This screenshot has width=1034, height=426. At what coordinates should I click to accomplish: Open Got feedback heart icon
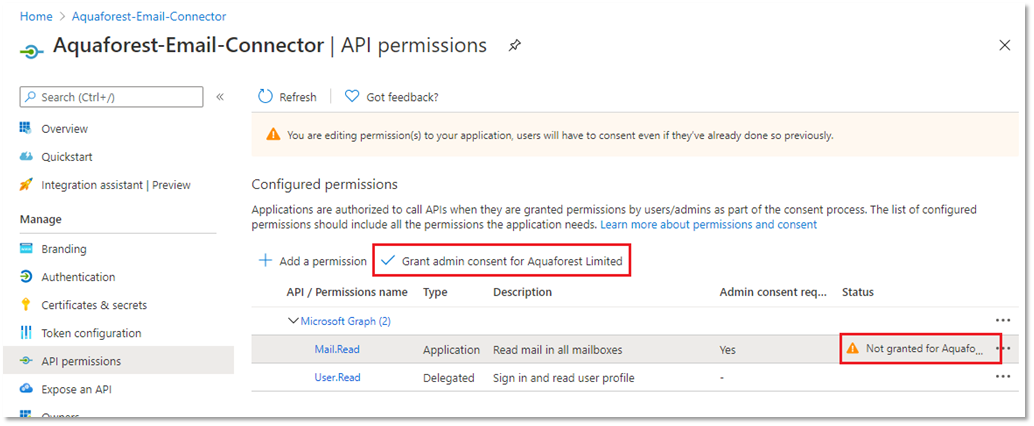(x=352, y=97)
